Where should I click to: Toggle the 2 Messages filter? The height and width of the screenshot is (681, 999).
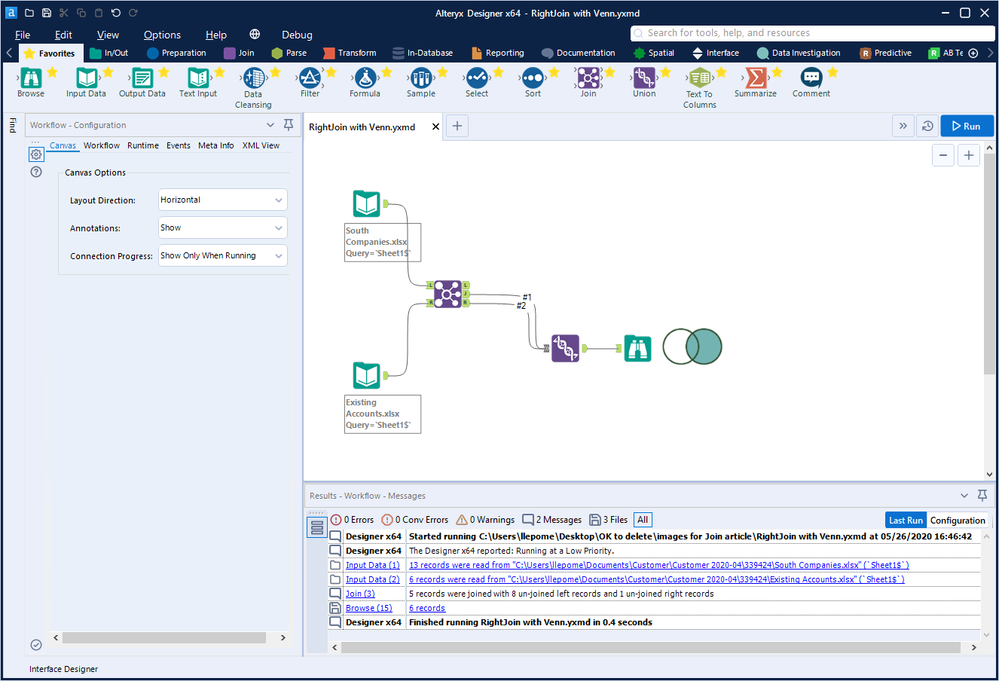coord(552,520)
